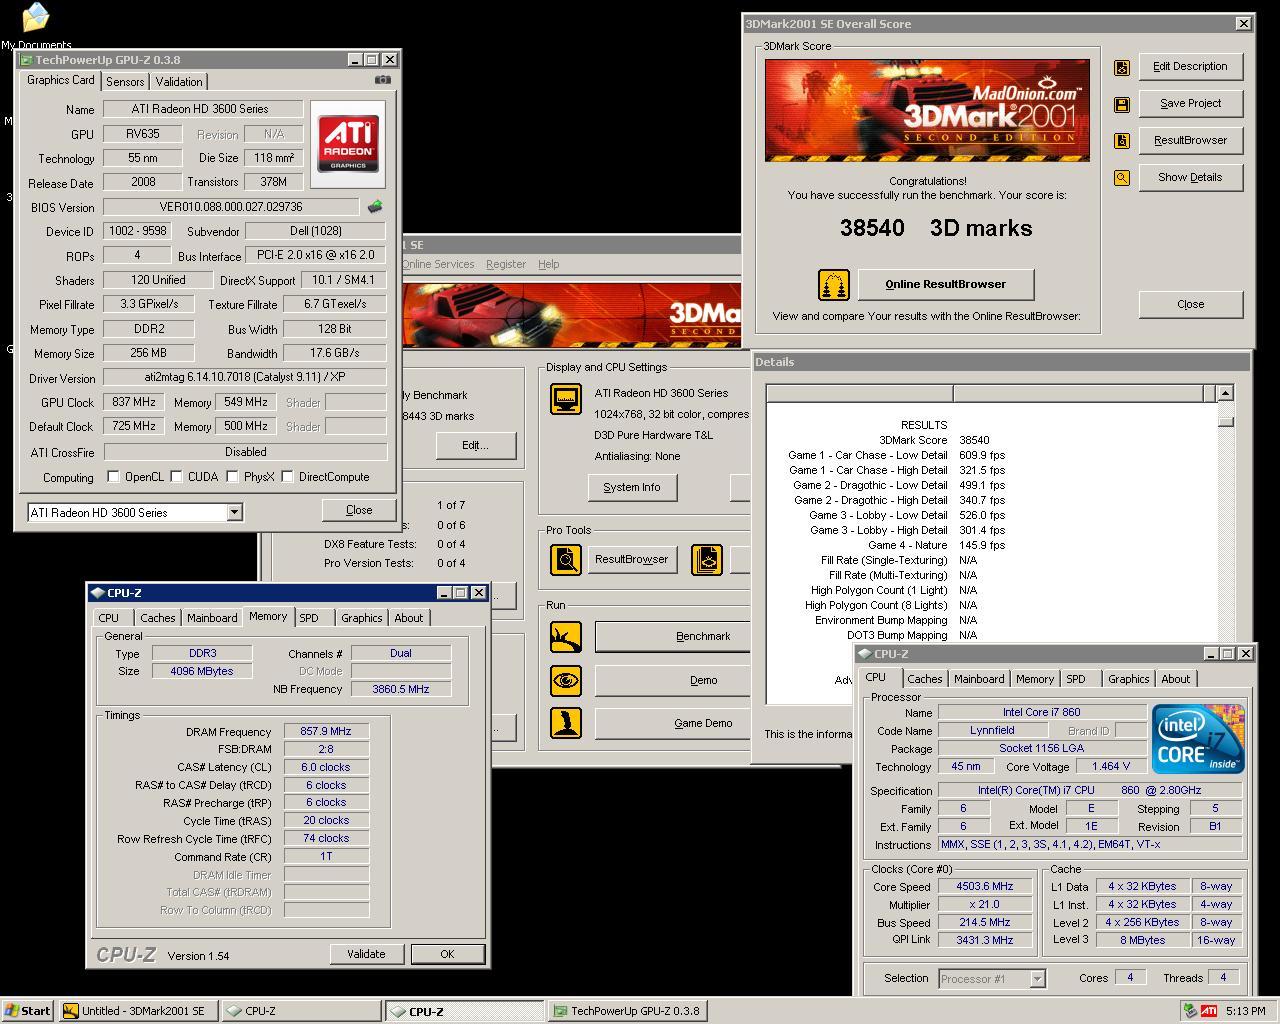Click the green system tray icon

pyautogui.click(x=1190, y=1011)
